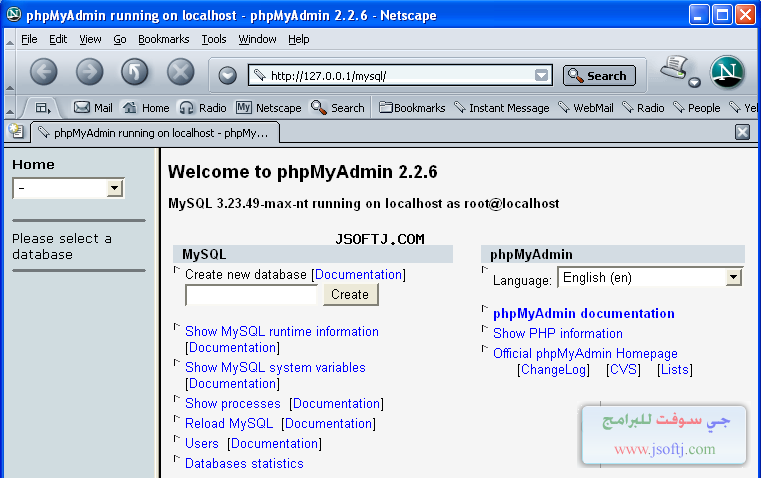
Task: Collapse the navigation toolbar grippy
Action: pyautogui.click(x=10, y=73)
